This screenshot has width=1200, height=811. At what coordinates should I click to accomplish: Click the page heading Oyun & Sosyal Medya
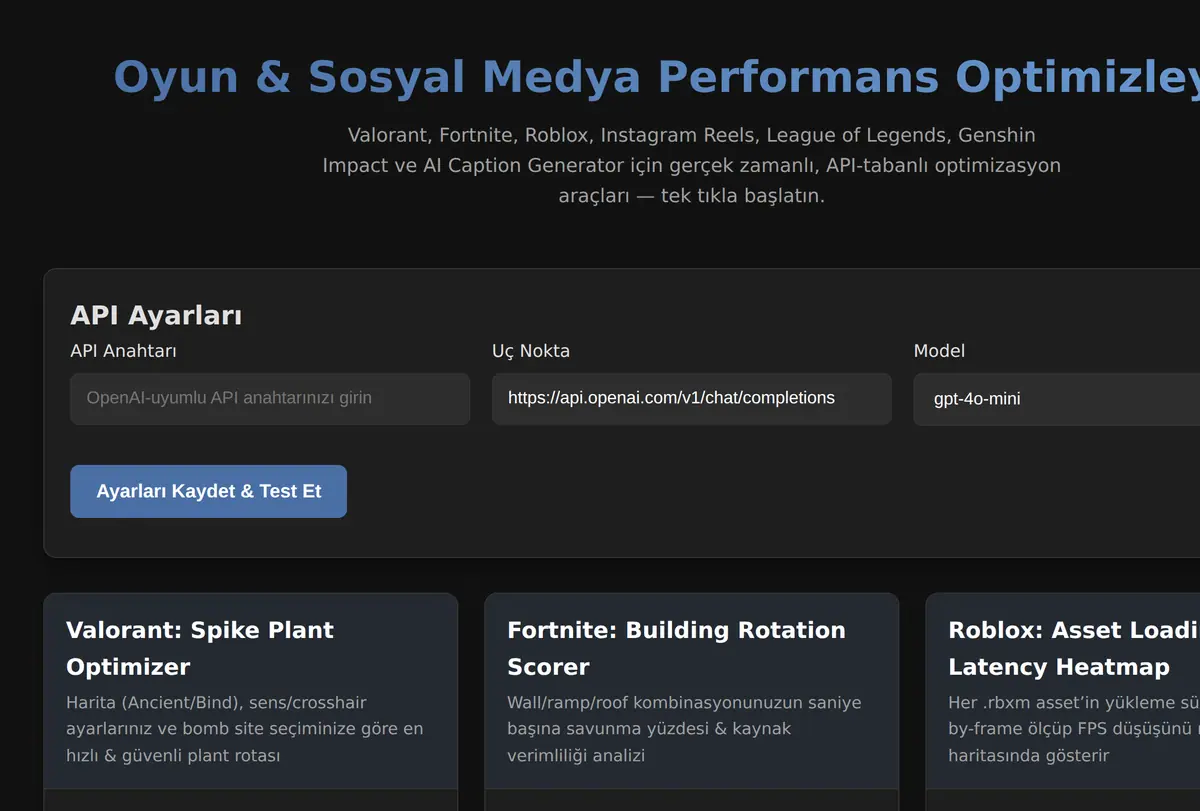coord(656,77)
